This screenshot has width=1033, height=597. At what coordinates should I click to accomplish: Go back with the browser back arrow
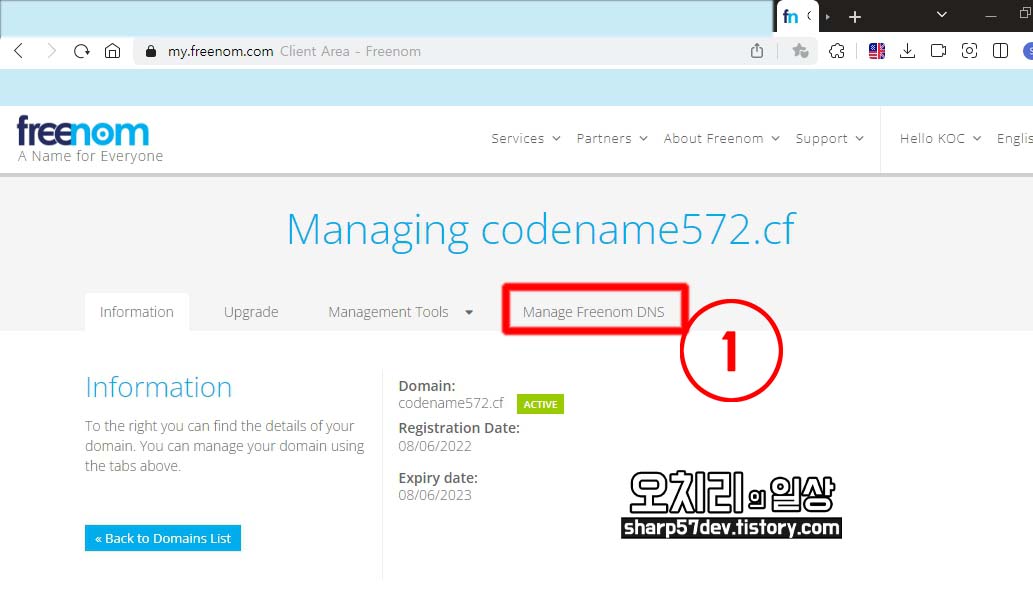click(18, 51)
